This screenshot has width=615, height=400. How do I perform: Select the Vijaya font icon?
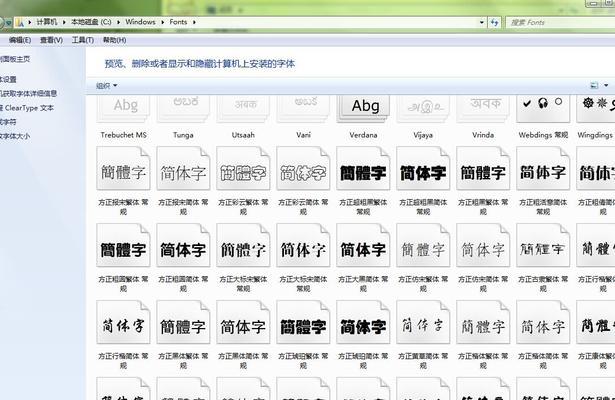coord(423,108)
